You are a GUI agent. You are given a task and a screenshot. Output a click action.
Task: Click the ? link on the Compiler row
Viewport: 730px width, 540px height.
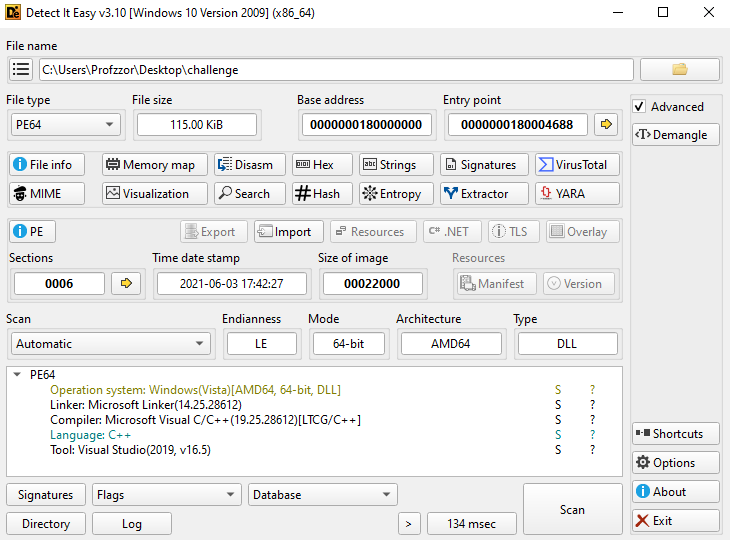592,419
